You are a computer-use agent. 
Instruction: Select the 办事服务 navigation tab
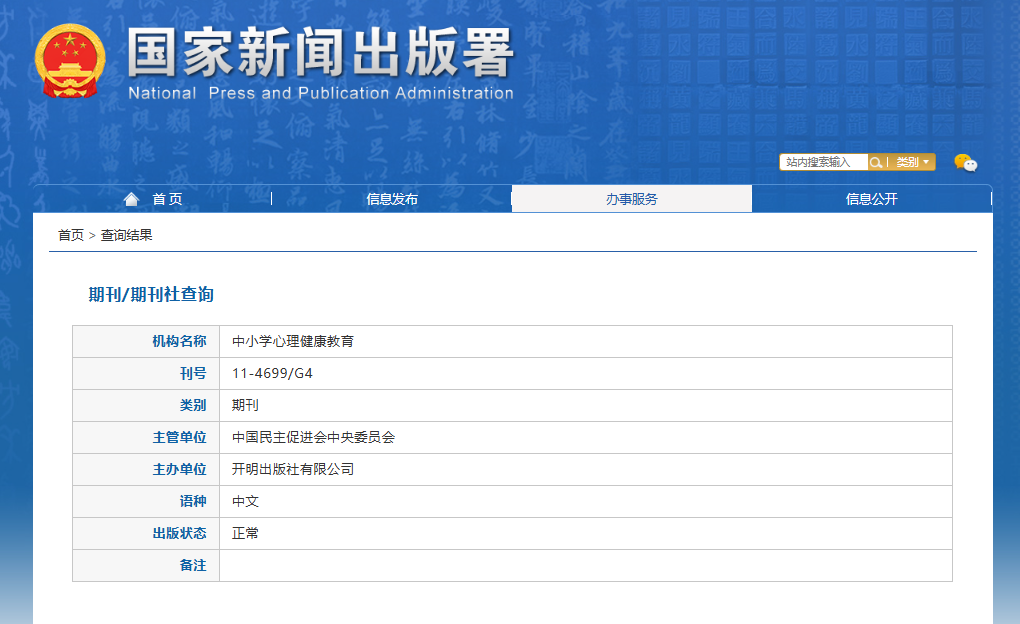click(x=631, y=199)
